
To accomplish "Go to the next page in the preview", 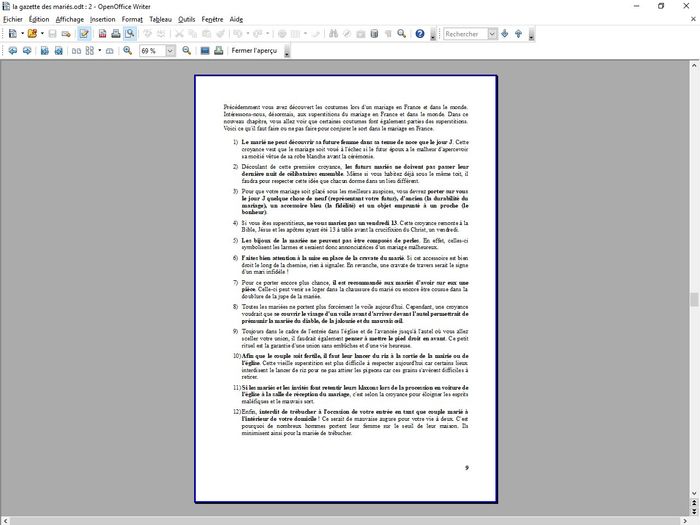I will click(x=27, y=51).
